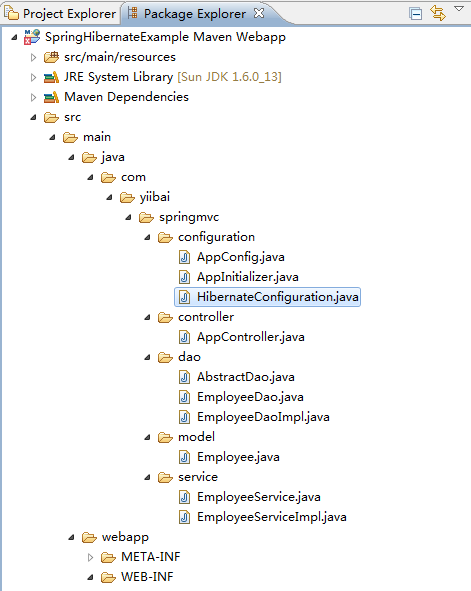Expand the META-INF folder
471x591 pixels.
[90, 557]
